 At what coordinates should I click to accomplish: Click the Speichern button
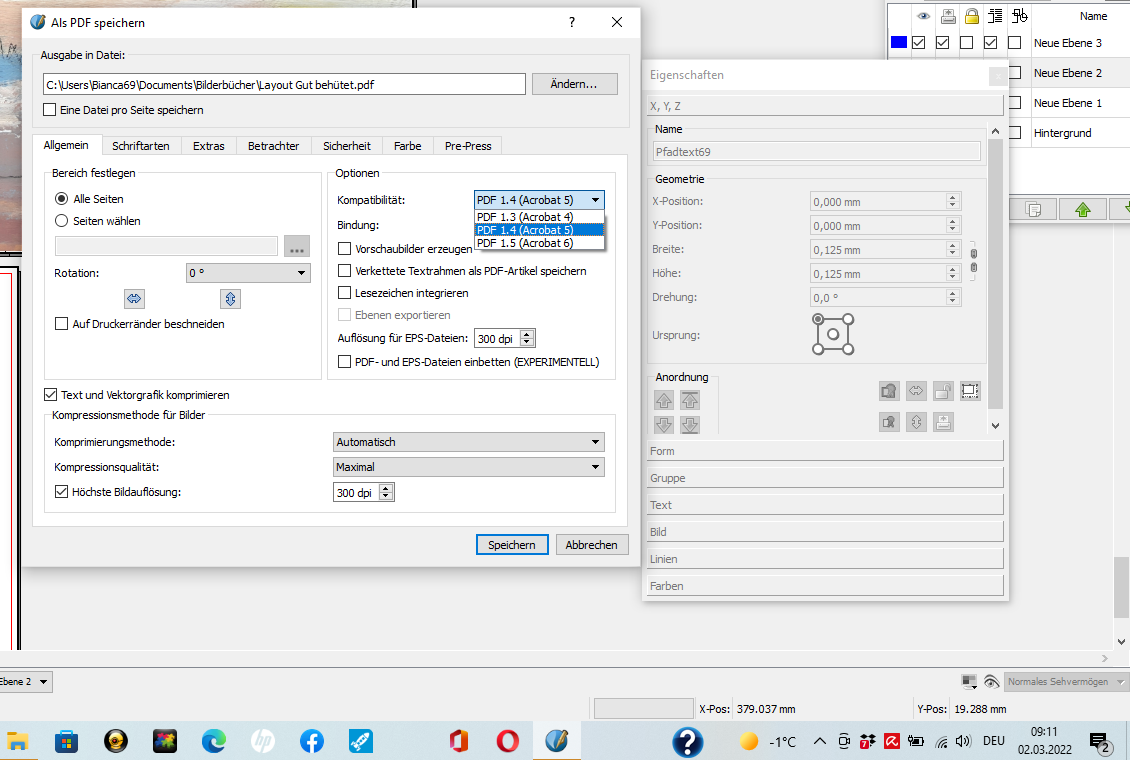[x=512, y=545]
